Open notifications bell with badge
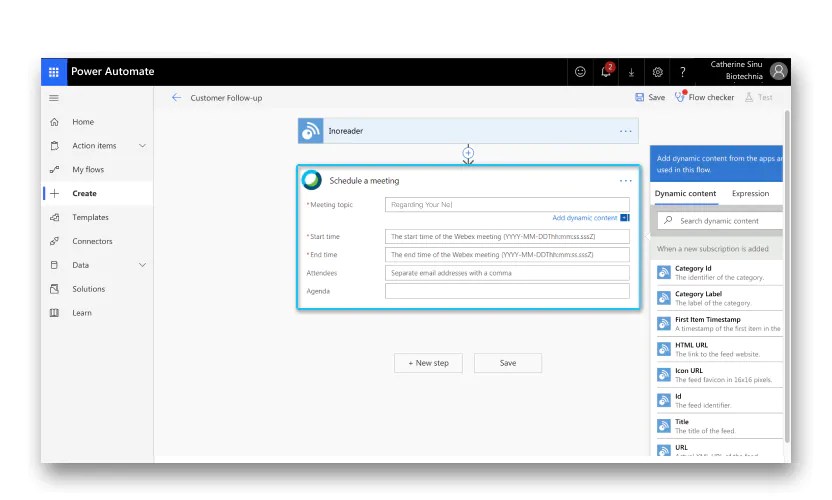832x500 pixels. coord(606,71)
